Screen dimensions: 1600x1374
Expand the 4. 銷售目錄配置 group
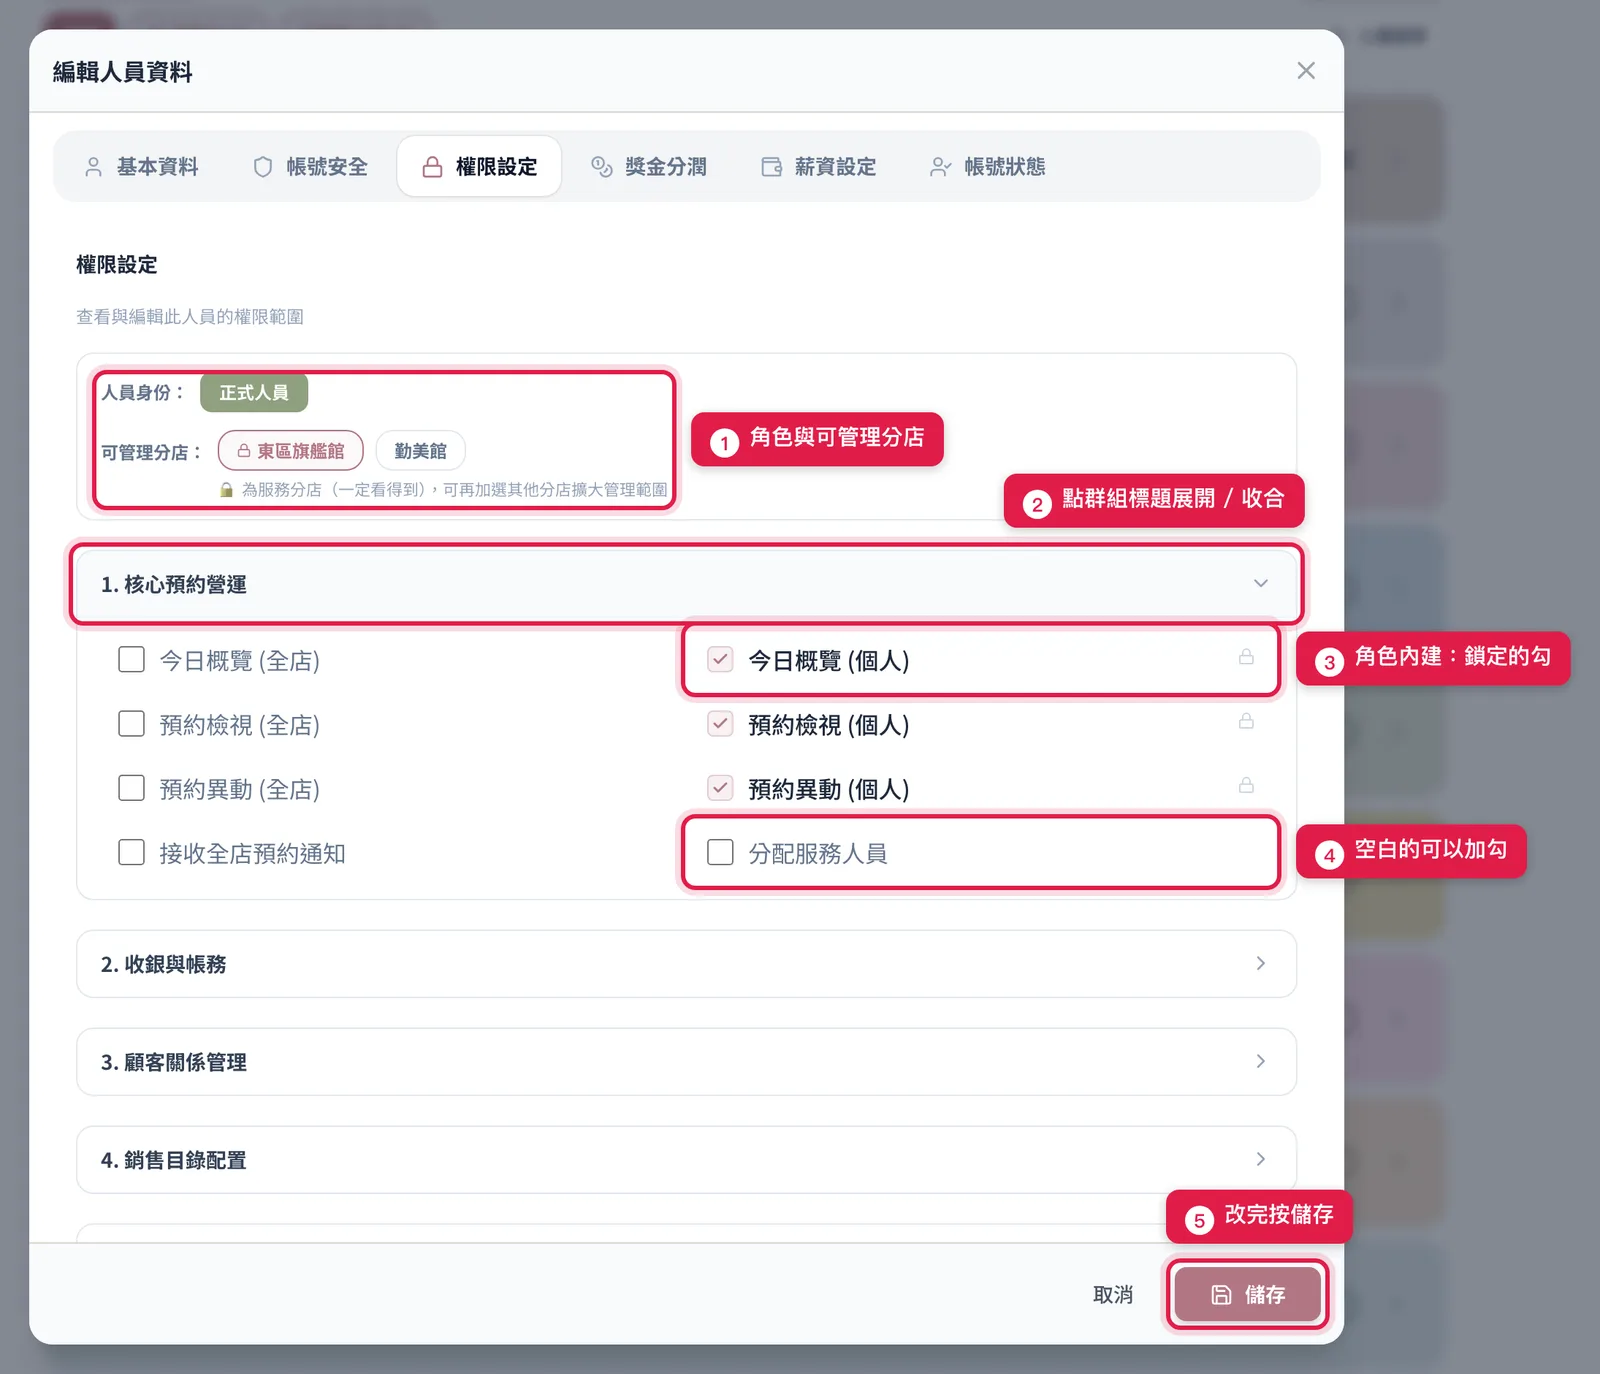click(x=686, y=1160)
